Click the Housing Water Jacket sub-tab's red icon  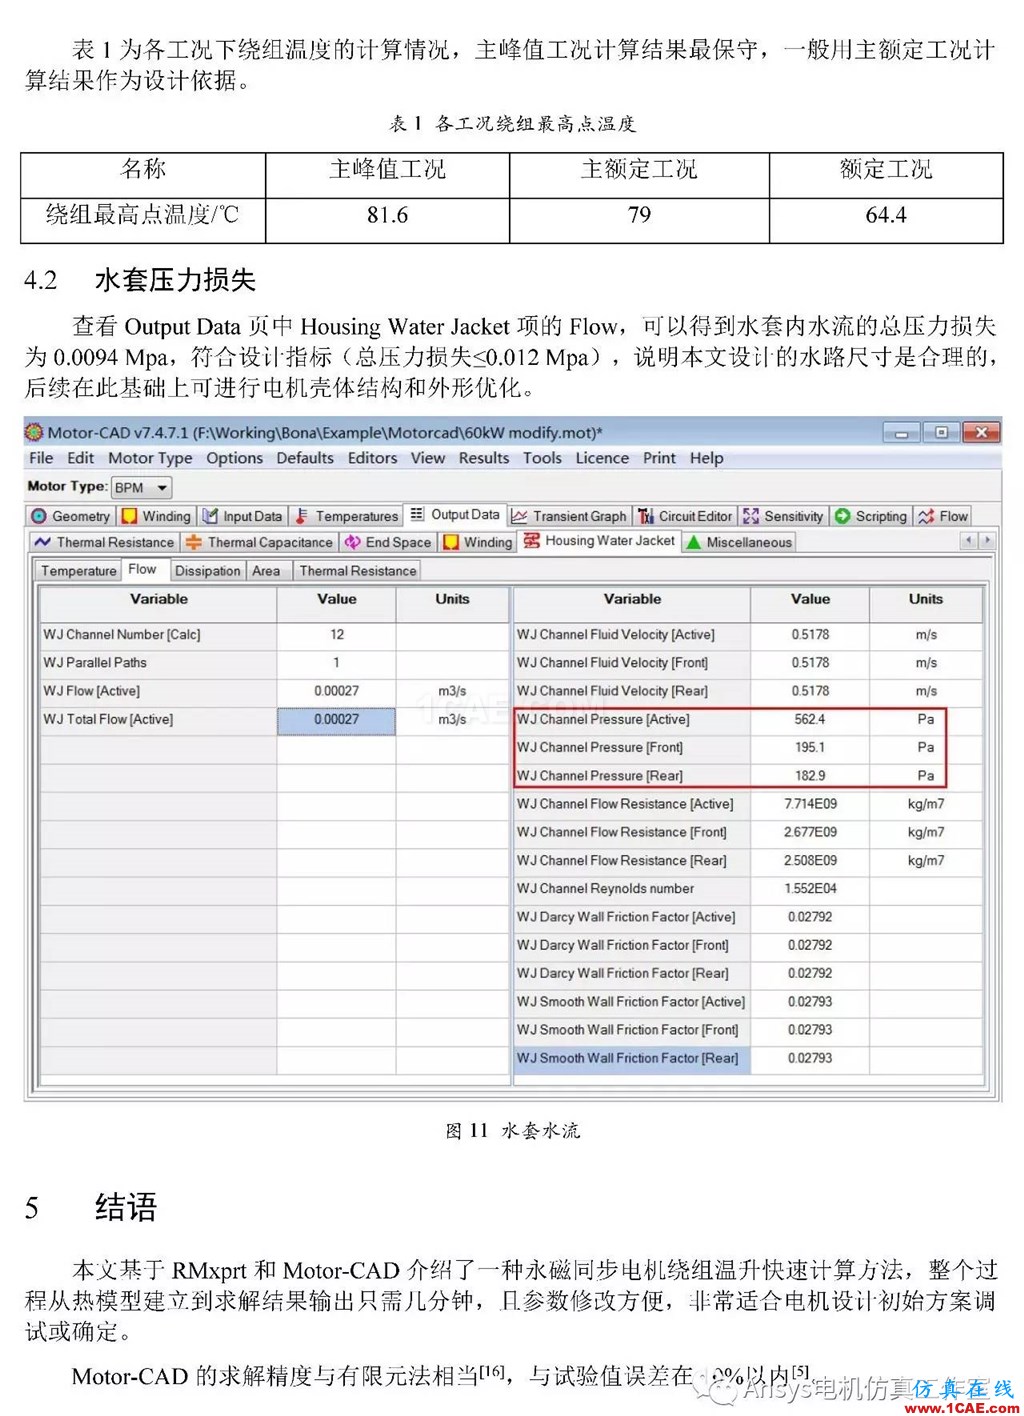[532, 540]
